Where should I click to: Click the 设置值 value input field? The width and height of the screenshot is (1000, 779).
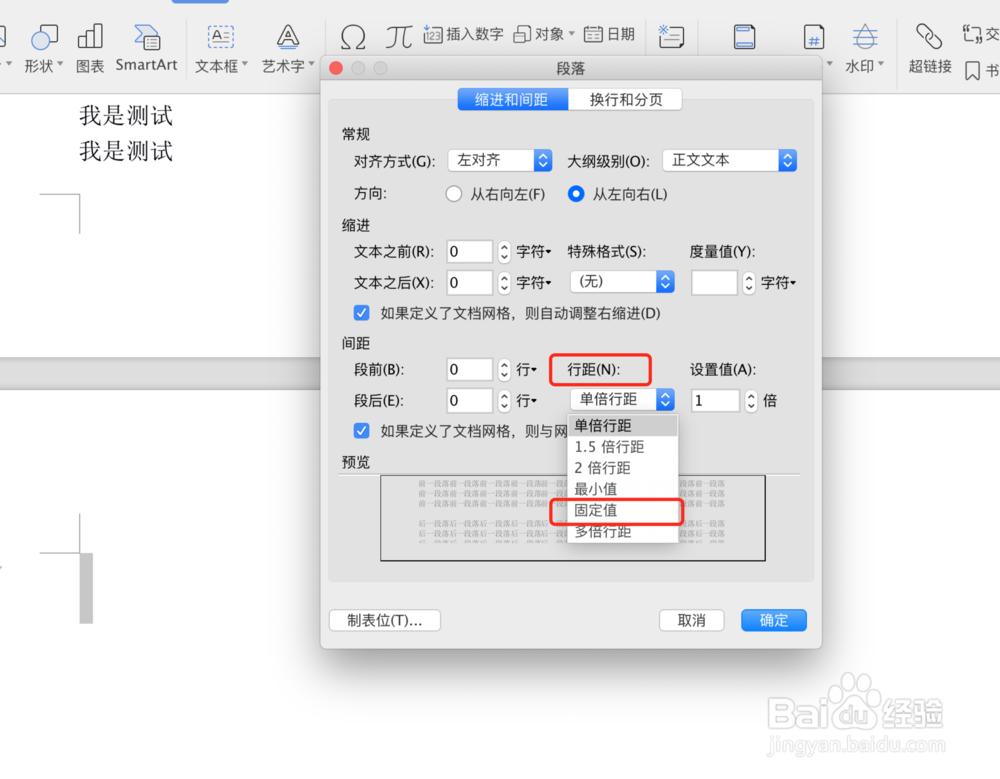[x=714, y=400]
